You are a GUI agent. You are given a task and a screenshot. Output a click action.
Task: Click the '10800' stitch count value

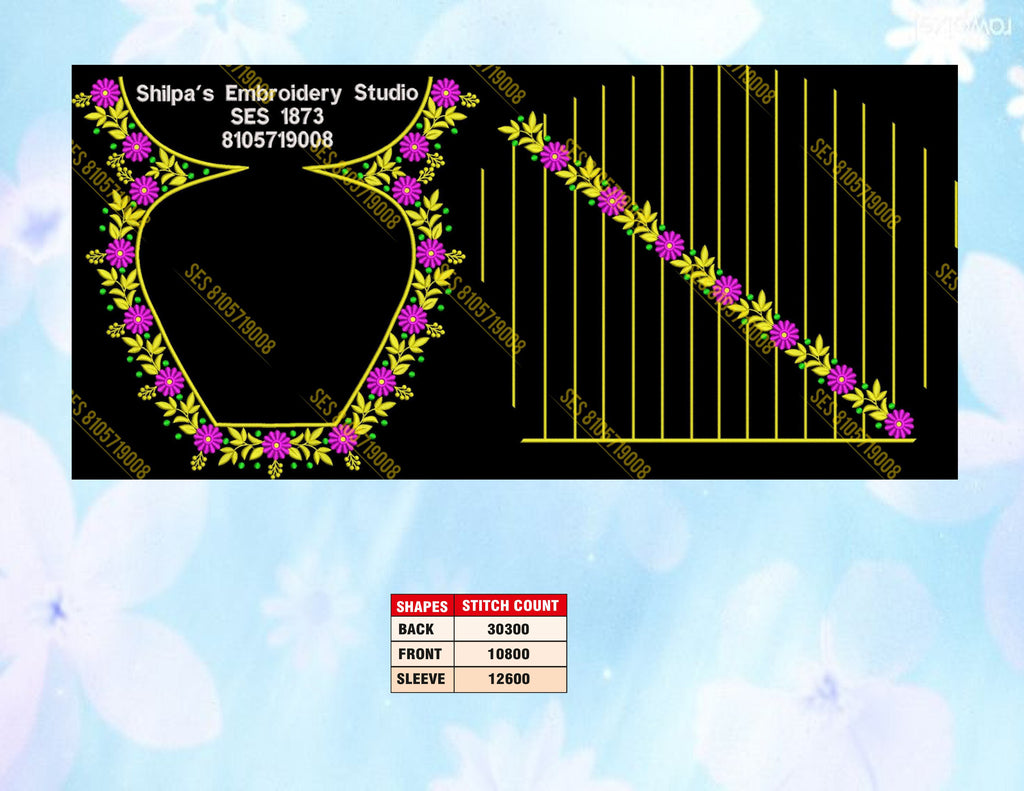click(x=508, y=654)
